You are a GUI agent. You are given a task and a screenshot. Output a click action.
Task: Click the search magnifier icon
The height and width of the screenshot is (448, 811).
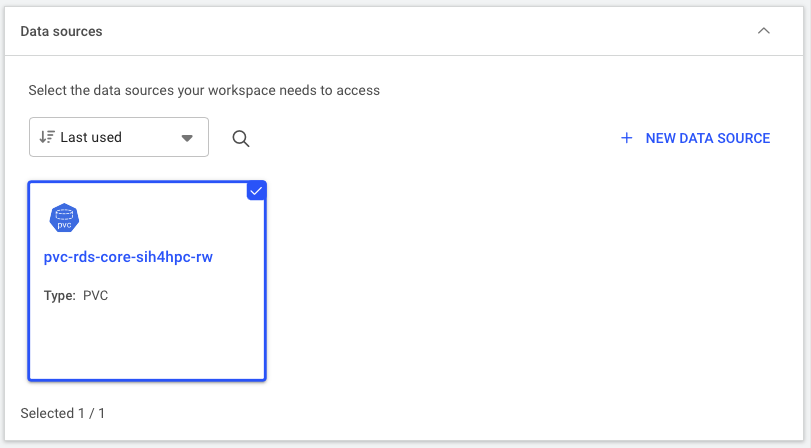pyautogui.click(x=240, y=138)
